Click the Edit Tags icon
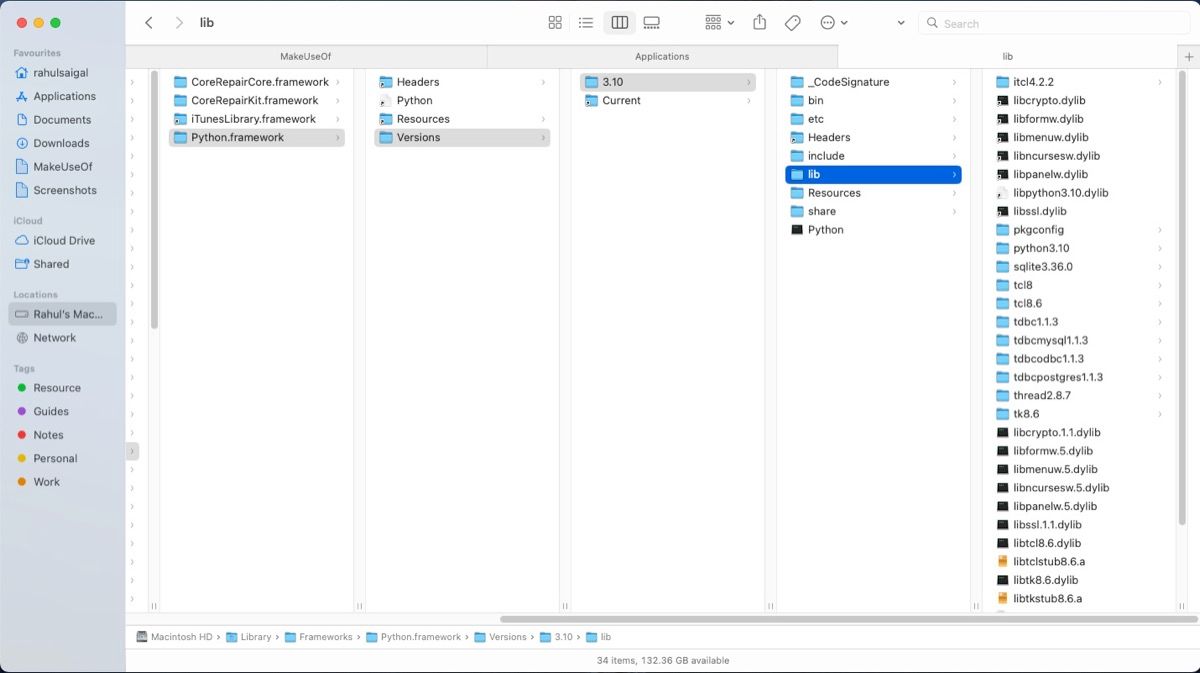Screen dimensions: 1200x673 792,22
